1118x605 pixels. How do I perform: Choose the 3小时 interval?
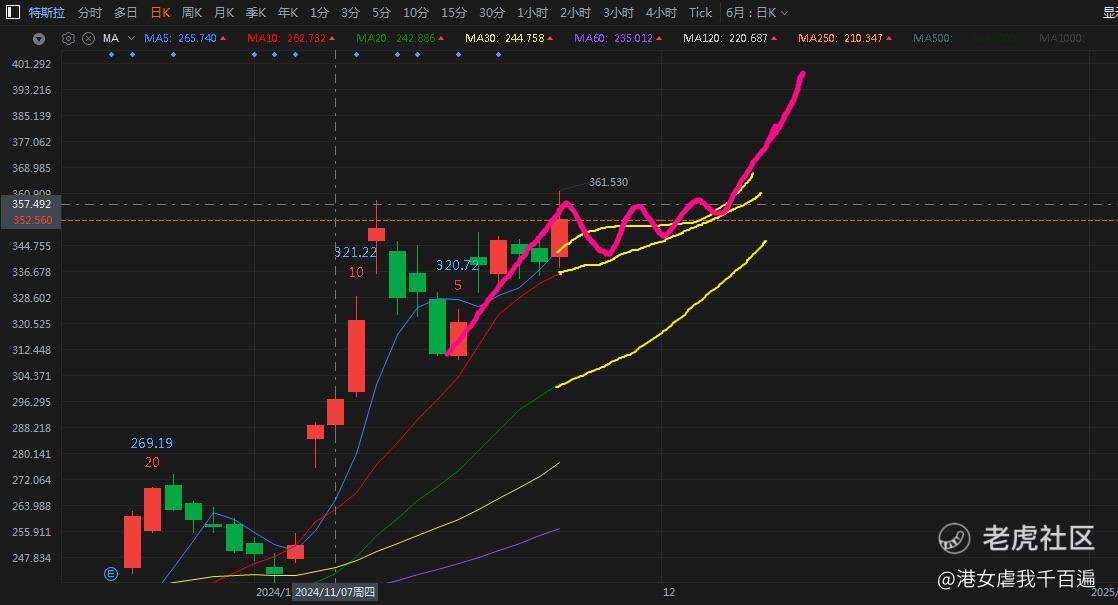point(618,13)
